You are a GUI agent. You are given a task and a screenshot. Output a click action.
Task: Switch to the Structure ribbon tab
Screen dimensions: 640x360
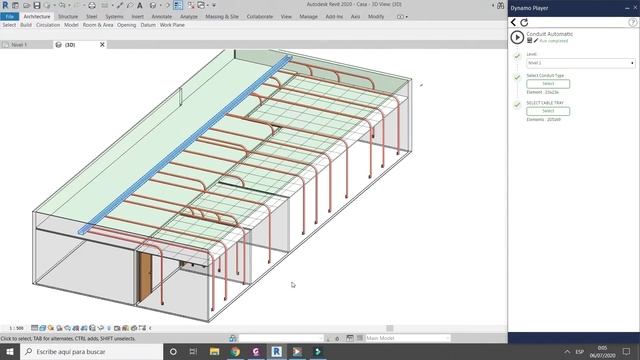[x=68, y=17]
